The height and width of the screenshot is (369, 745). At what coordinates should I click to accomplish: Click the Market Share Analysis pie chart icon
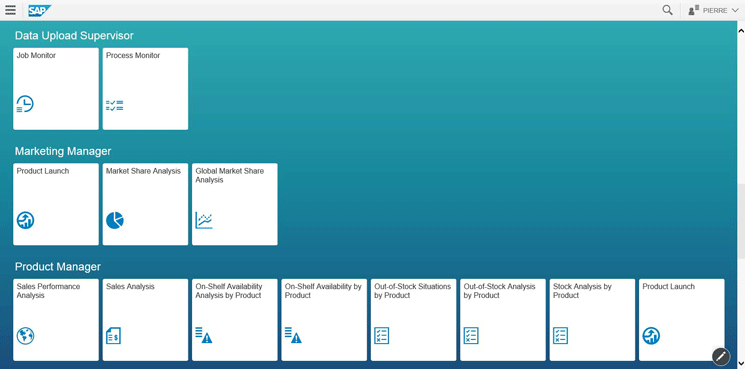(x=115, y=220)
